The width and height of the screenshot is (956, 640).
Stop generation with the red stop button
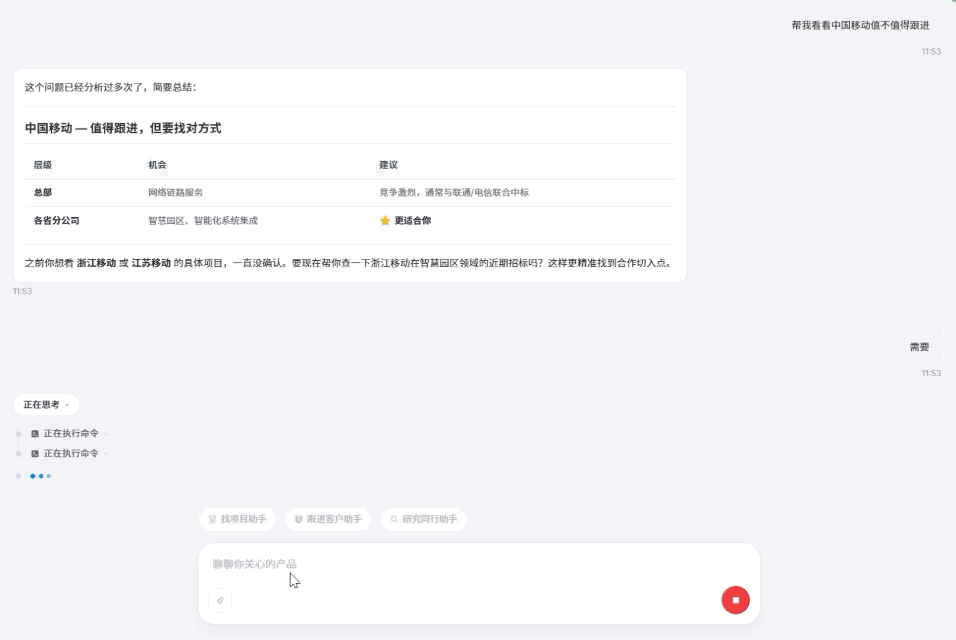[x=735, y=600]
